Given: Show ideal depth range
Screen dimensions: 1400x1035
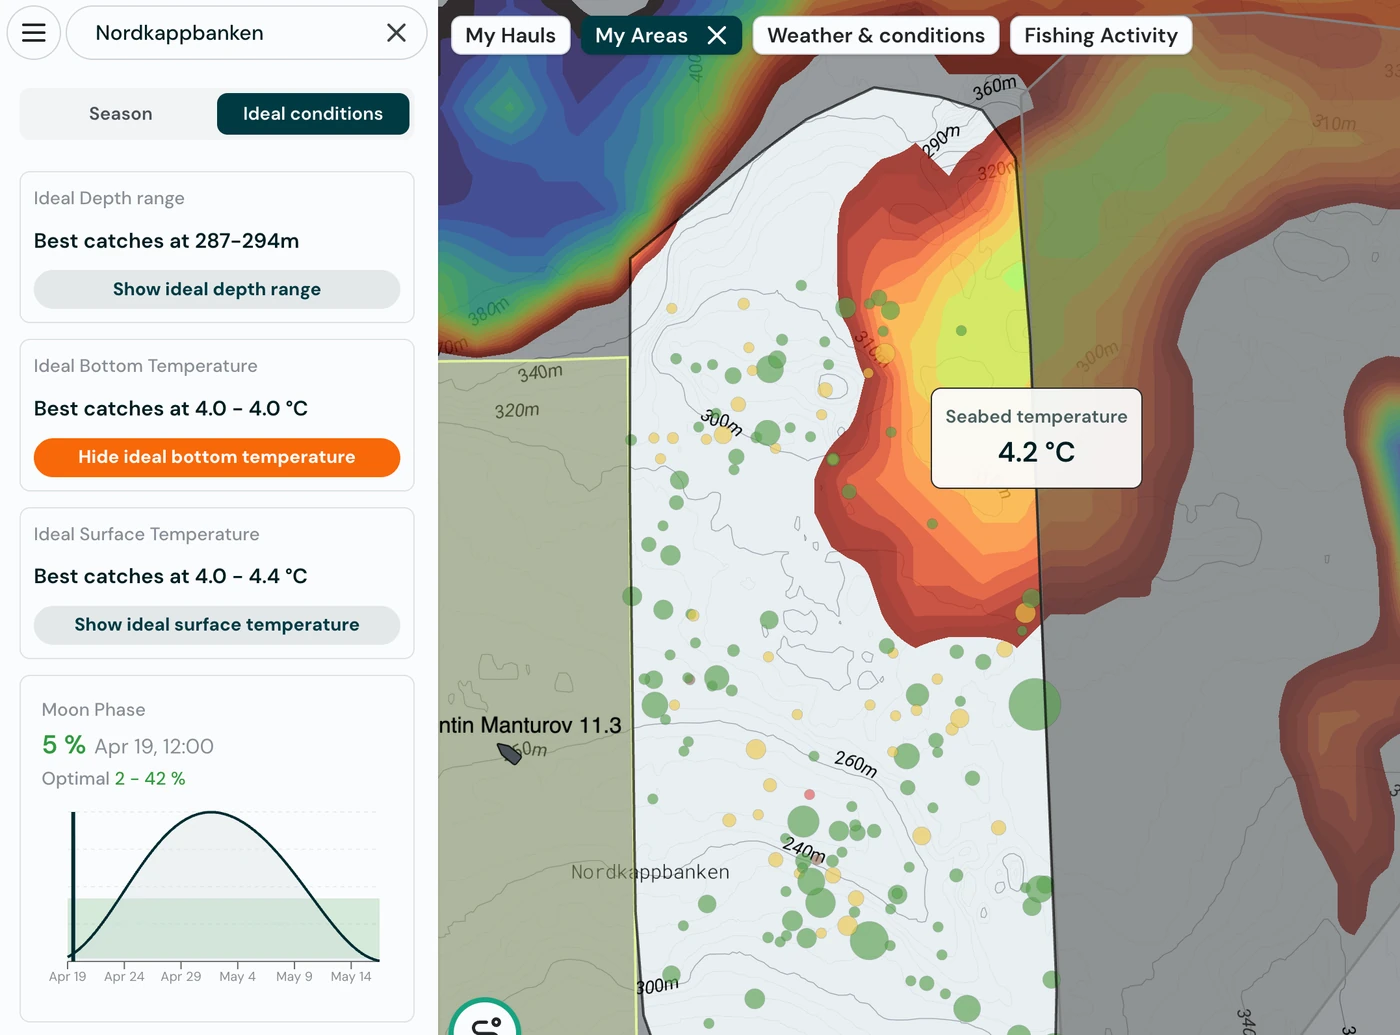Looking at the screenshot, I should coord(217,289).
